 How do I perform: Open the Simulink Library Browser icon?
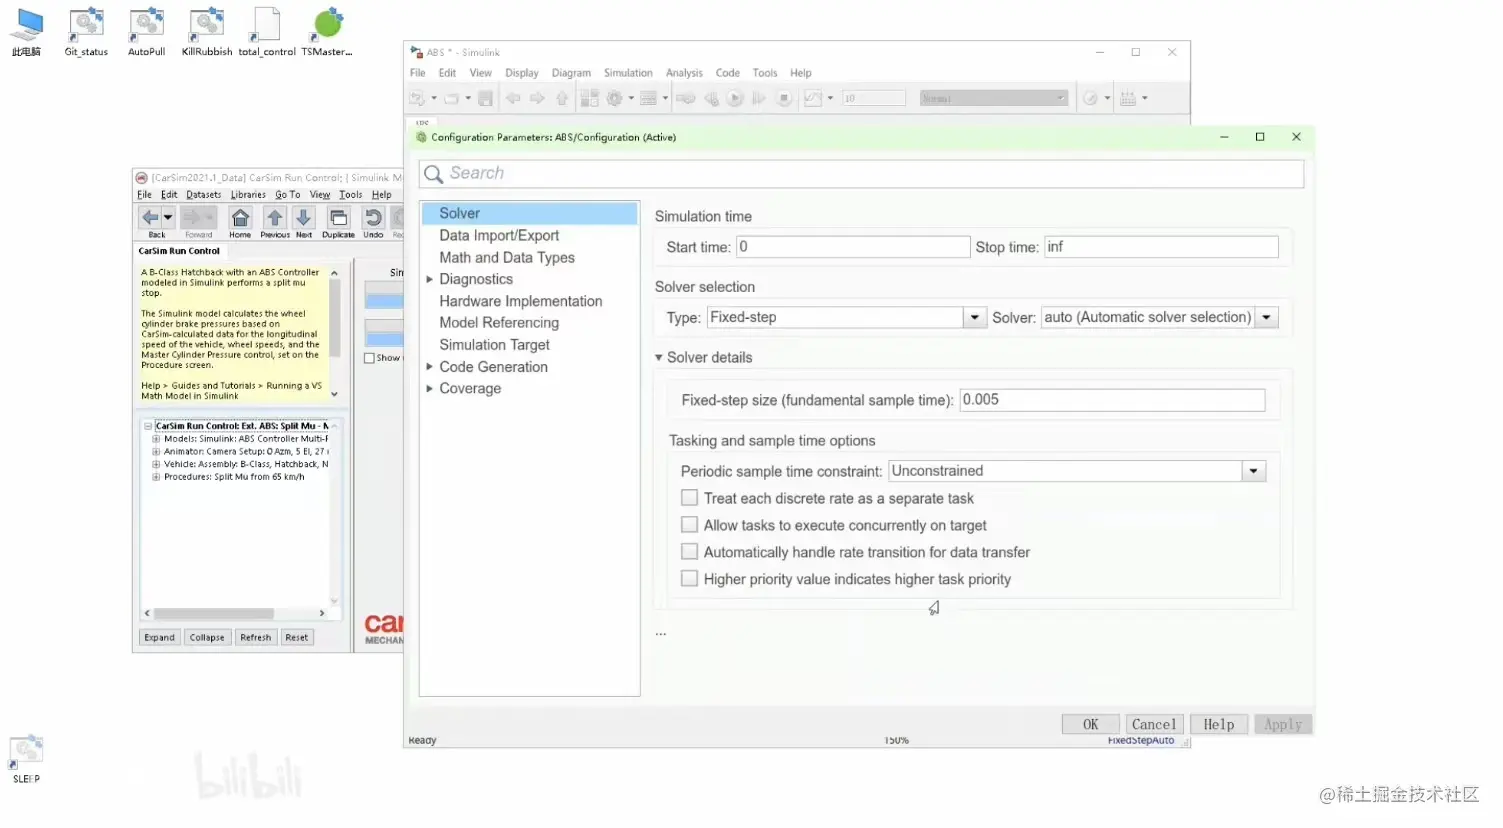(x=589, y=98)
